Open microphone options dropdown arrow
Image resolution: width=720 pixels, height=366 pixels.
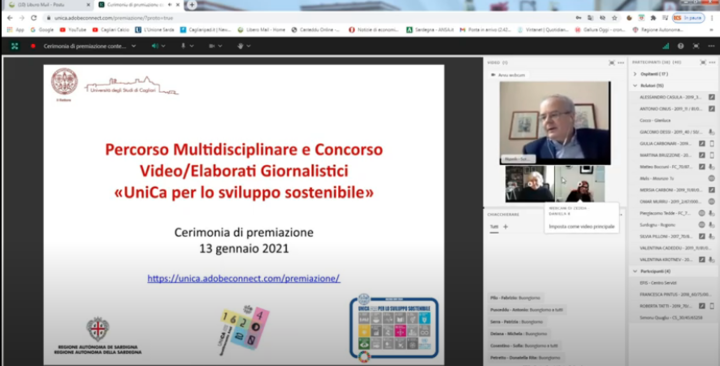point(191,46)
